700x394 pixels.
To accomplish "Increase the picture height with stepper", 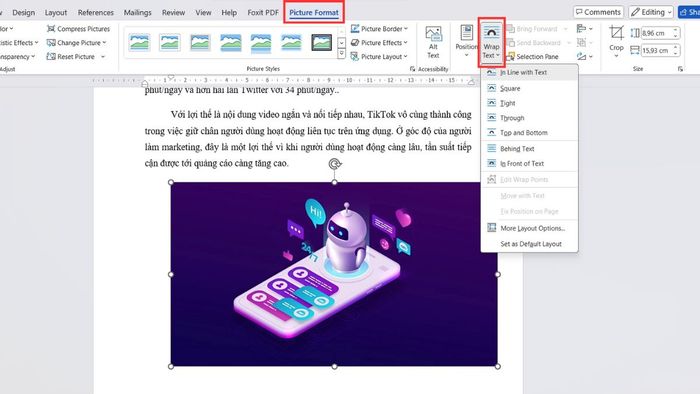I will [675, 30].
